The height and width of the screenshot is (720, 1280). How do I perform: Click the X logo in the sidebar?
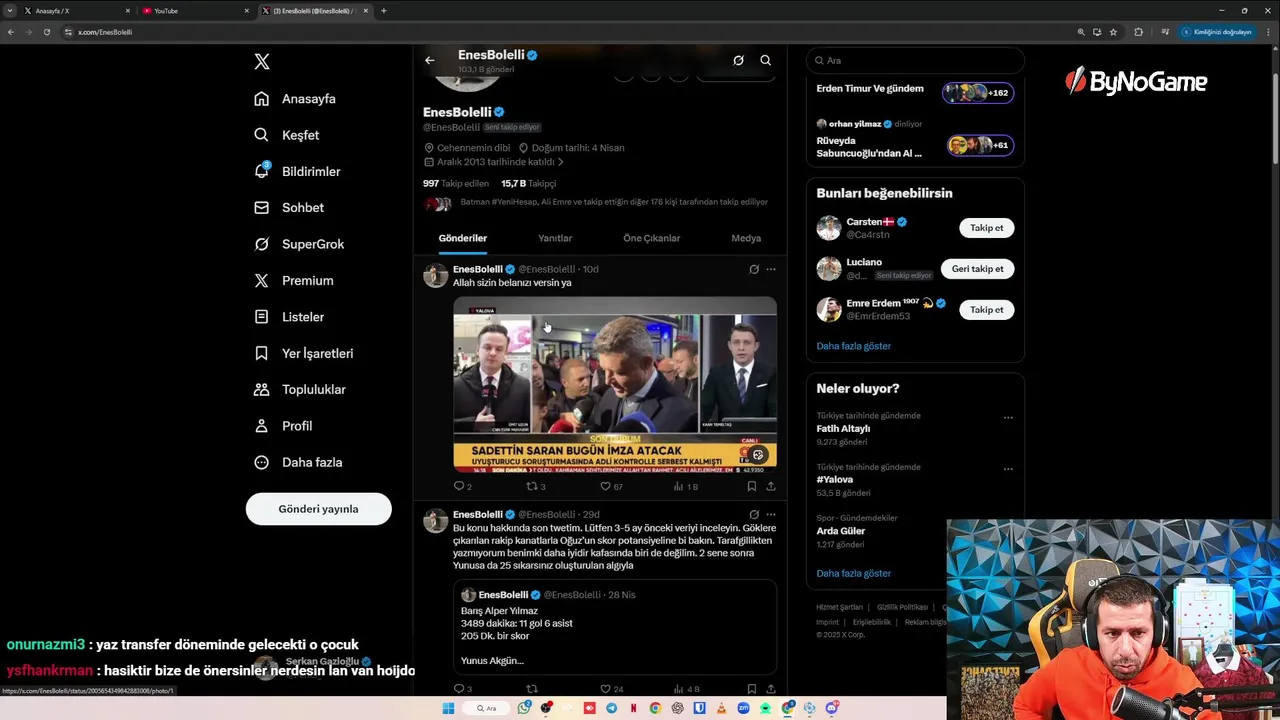point(262,62)
